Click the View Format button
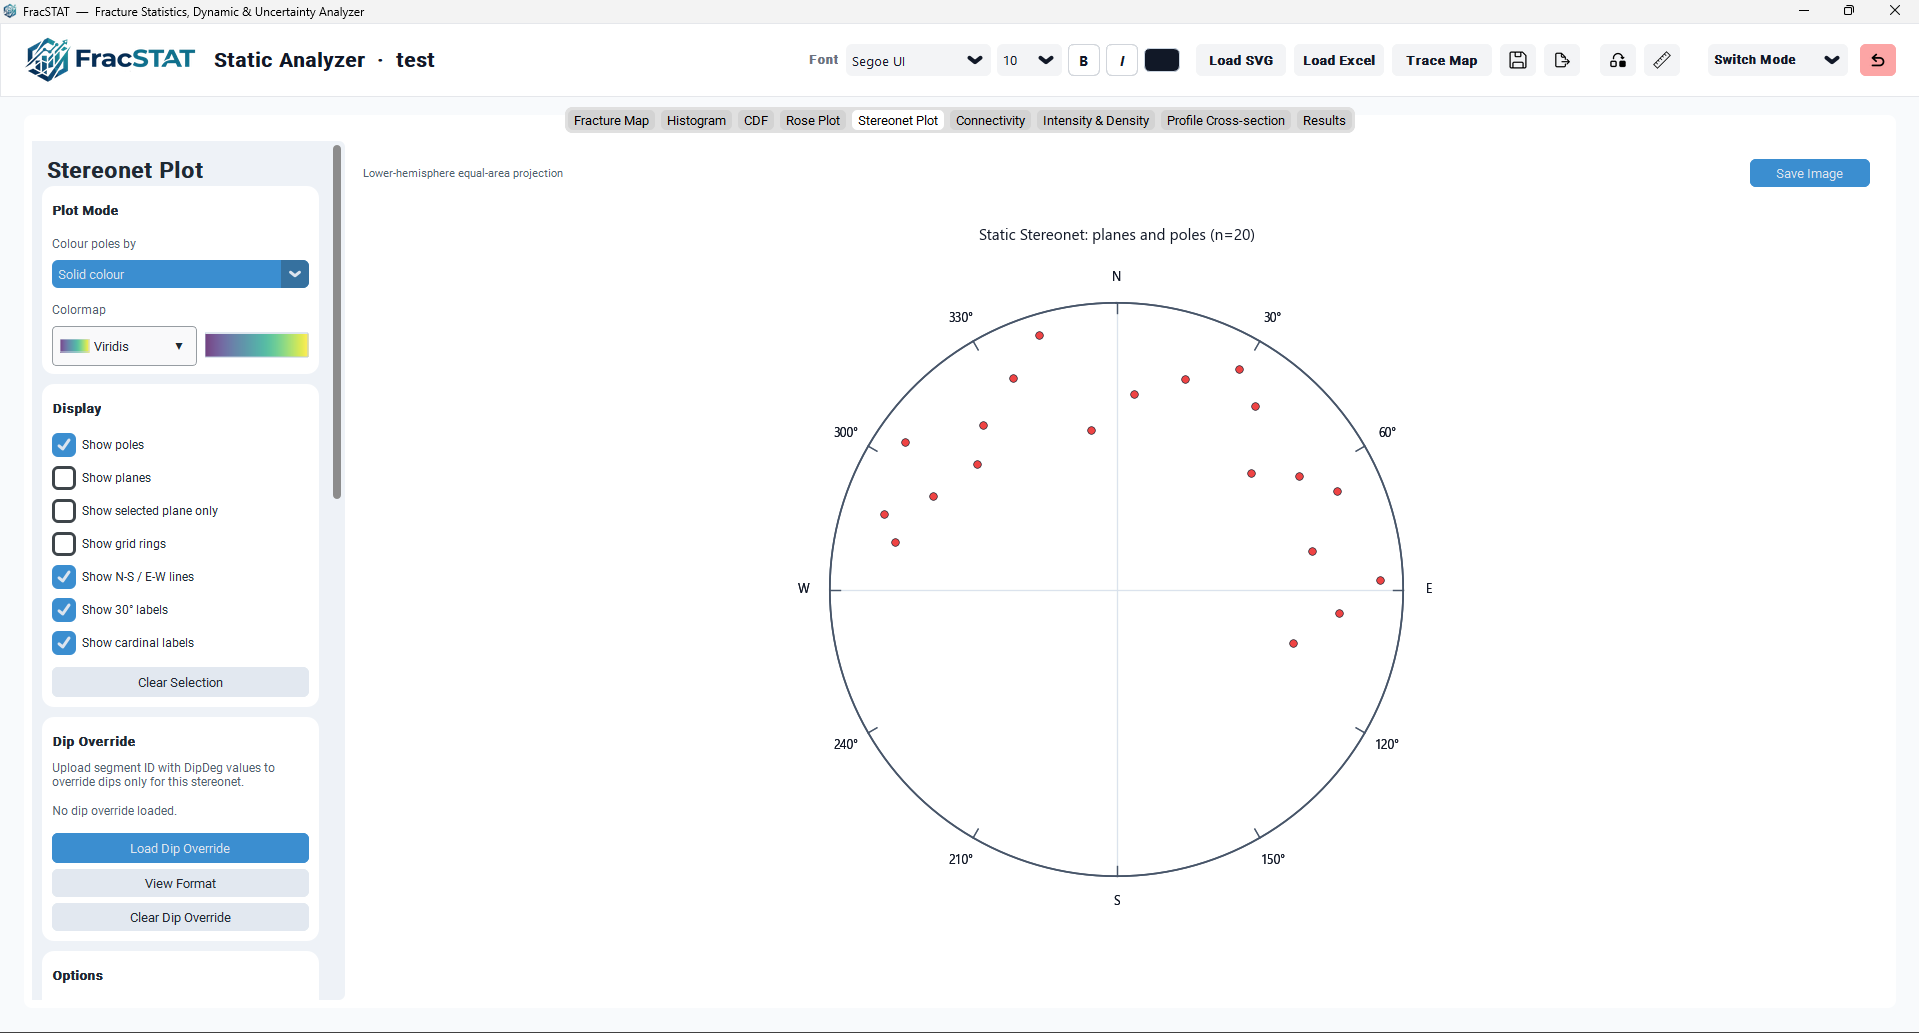The height and width of the screenshot is (1033, 1919). pos(180,884)
